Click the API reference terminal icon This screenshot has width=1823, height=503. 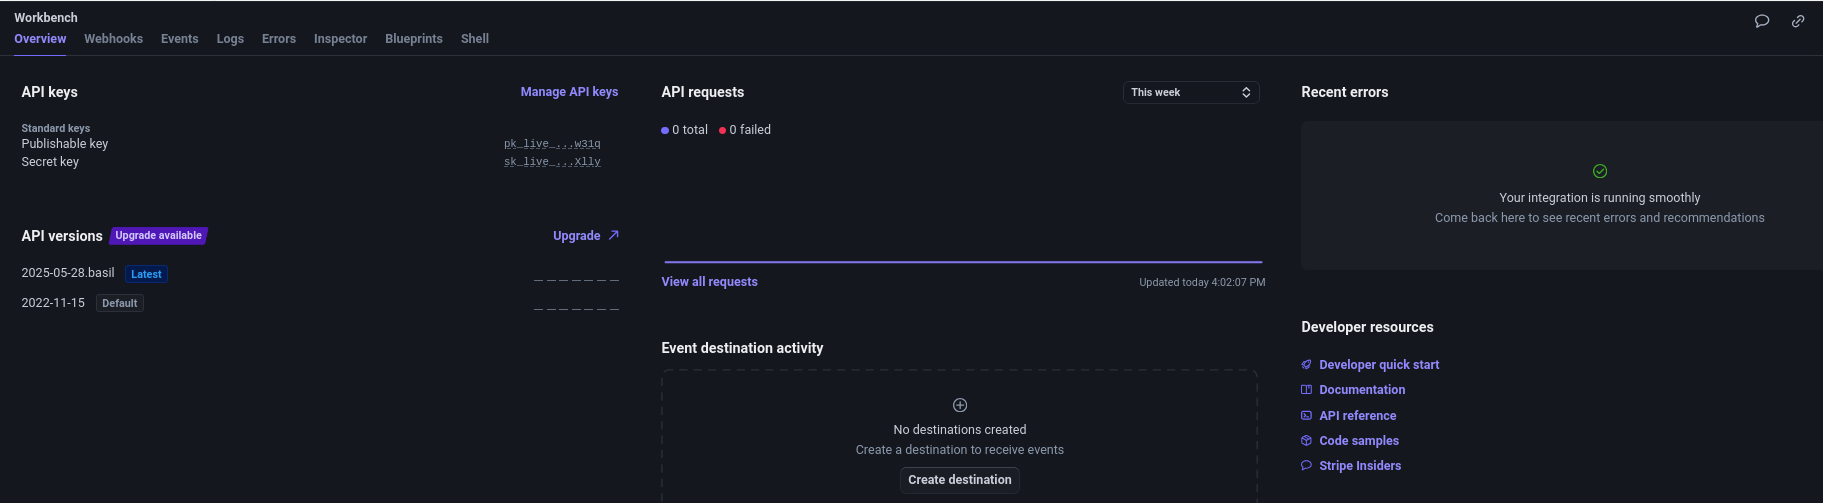[x=1306, y=415]
